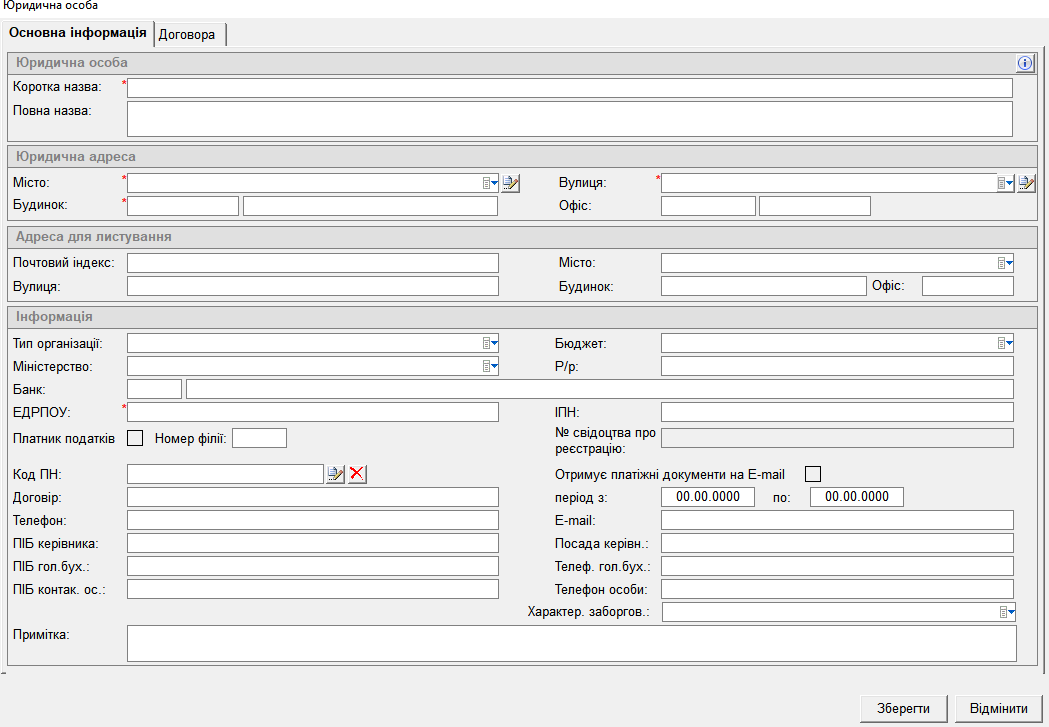This screenshot has height=727, width=1049.
Task: Click into the ЄДРПОУ text field
Action: [x=312, y=412]
